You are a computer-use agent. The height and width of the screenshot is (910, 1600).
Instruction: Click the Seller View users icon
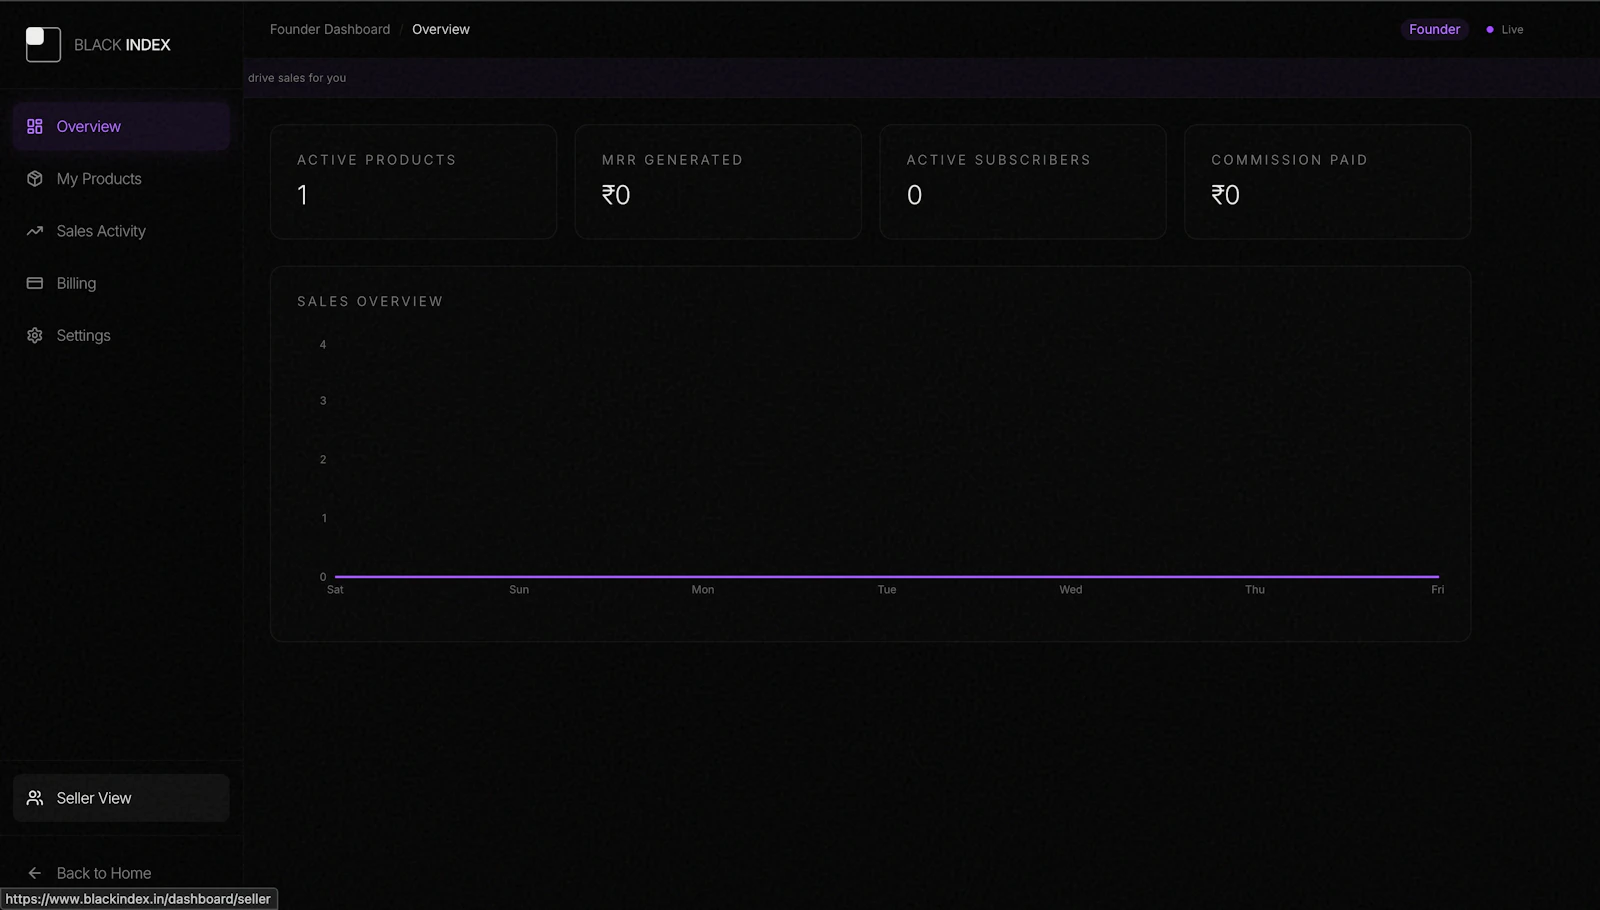point(36,797)
